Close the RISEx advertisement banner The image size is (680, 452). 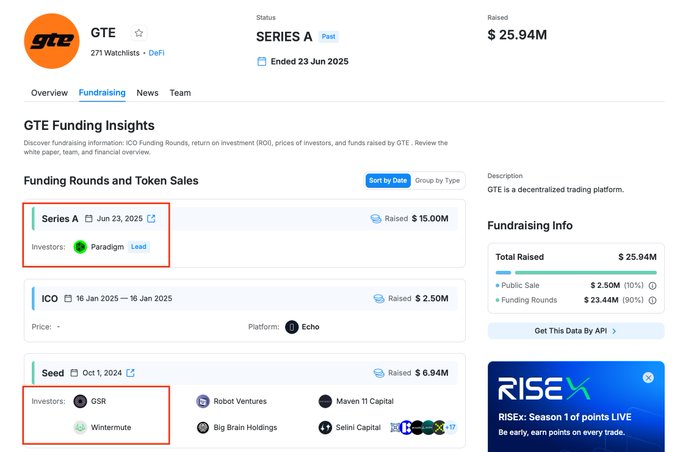pyautogui.click(x=648, y=377)
